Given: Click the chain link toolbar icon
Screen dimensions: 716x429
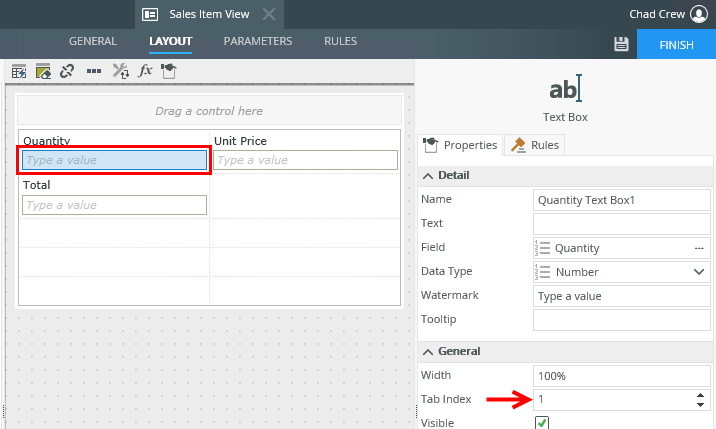Looking at the screenshot, I should pyautogui.click(x=67, y=71).
